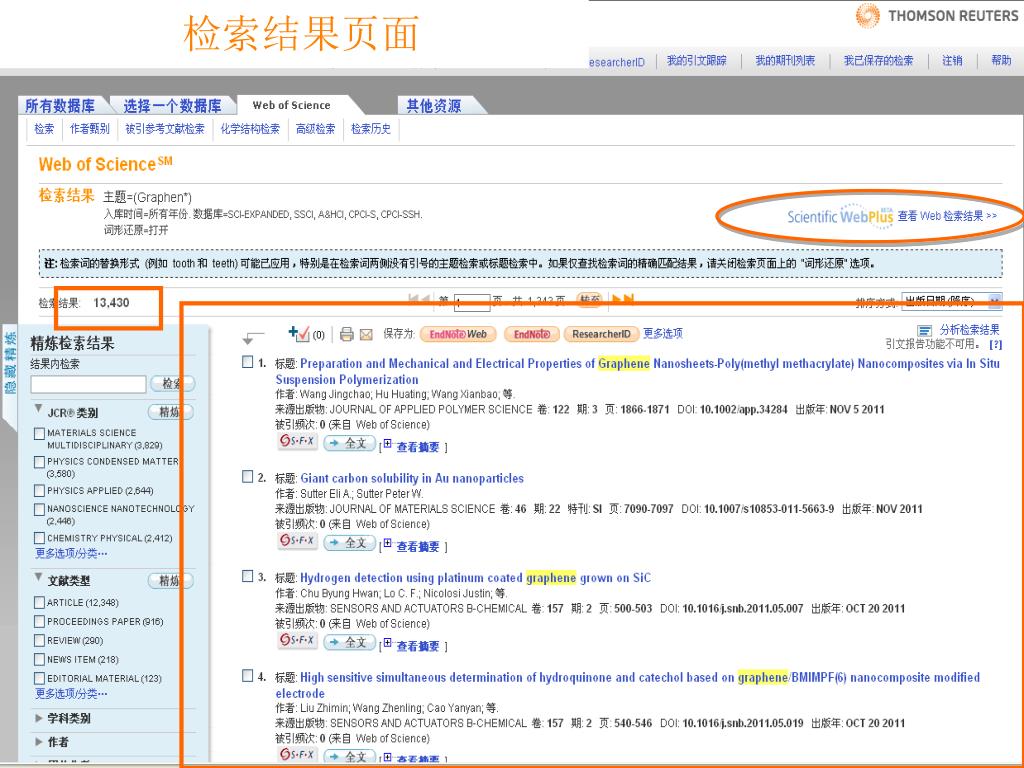Click 帮助 help link
Screen dimensions: 1024x768
(1001, 61)
